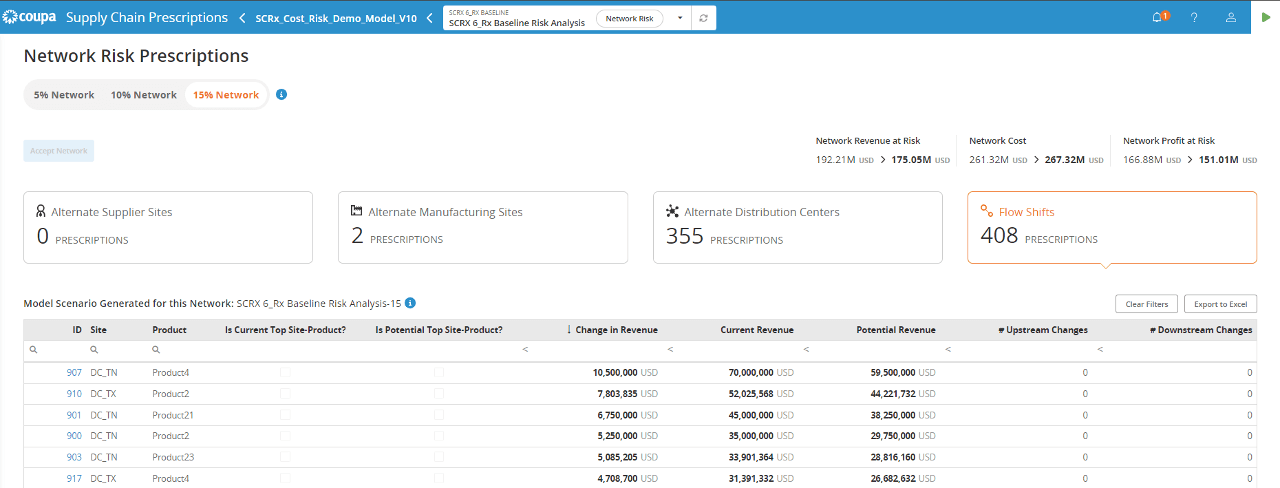Screen dimensions: 1280x488
Task: Click the refresh scenario icon
Action: click(x=703, y=19)
